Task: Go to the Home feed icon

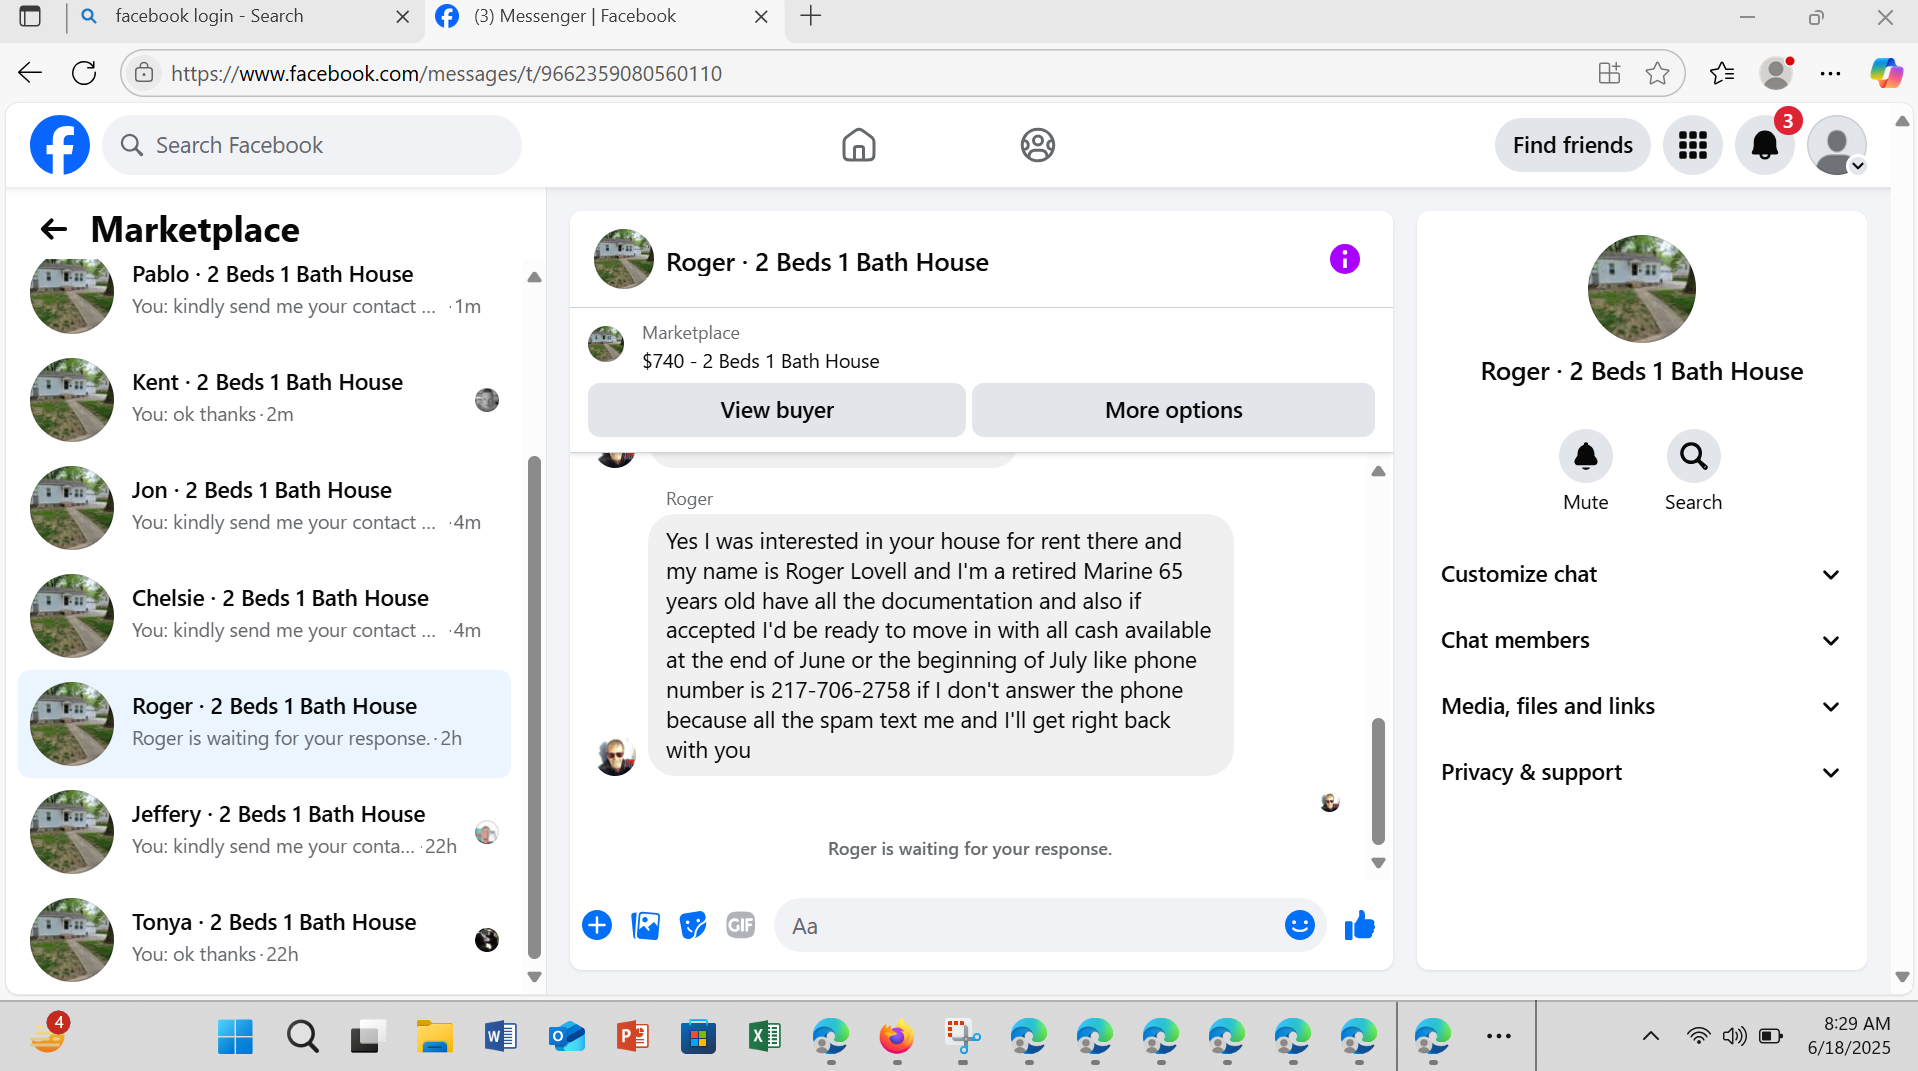Action: coord(858,145)
